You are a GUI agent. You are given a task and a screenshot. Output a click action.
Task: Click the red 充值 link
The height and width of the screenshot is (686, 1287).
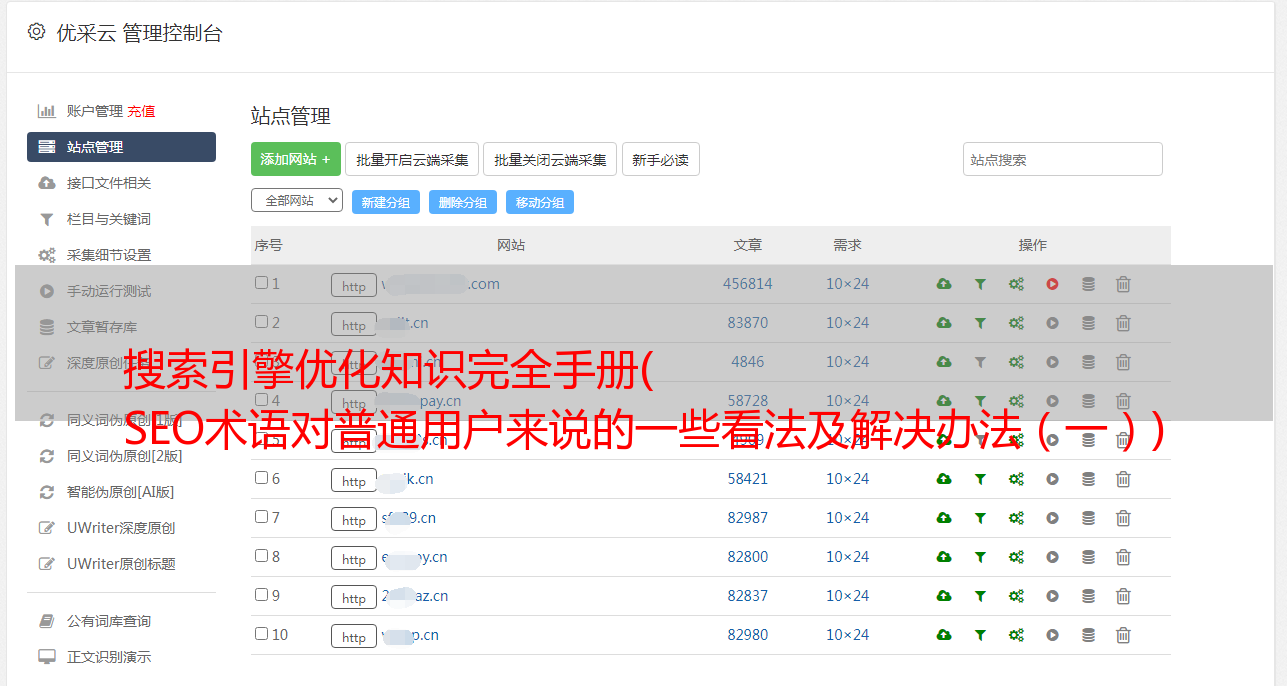pyautogui.click(x=141, y=111)
